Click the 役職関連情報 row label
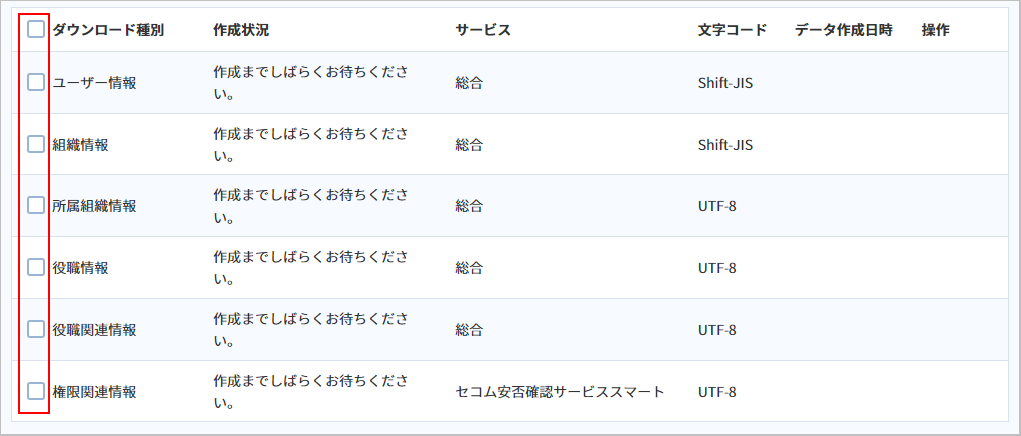Image resolution: width=1021 pixels, height=436 pixels. click(x=94, y=330)
